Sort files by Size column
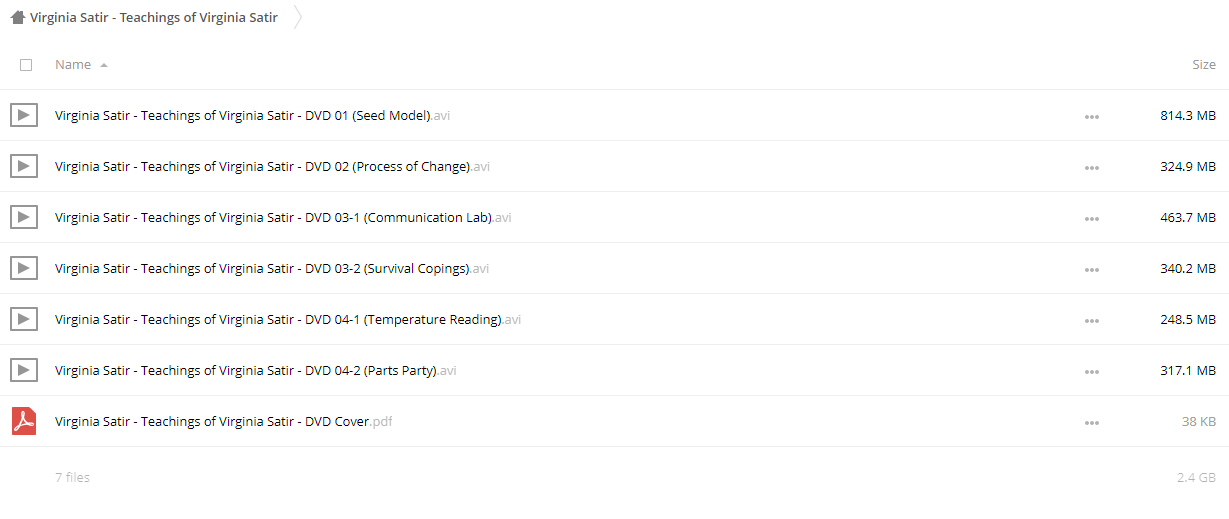Viewport: 1229px width, 519px height. pyautogui.click(x=1204, y=64)
